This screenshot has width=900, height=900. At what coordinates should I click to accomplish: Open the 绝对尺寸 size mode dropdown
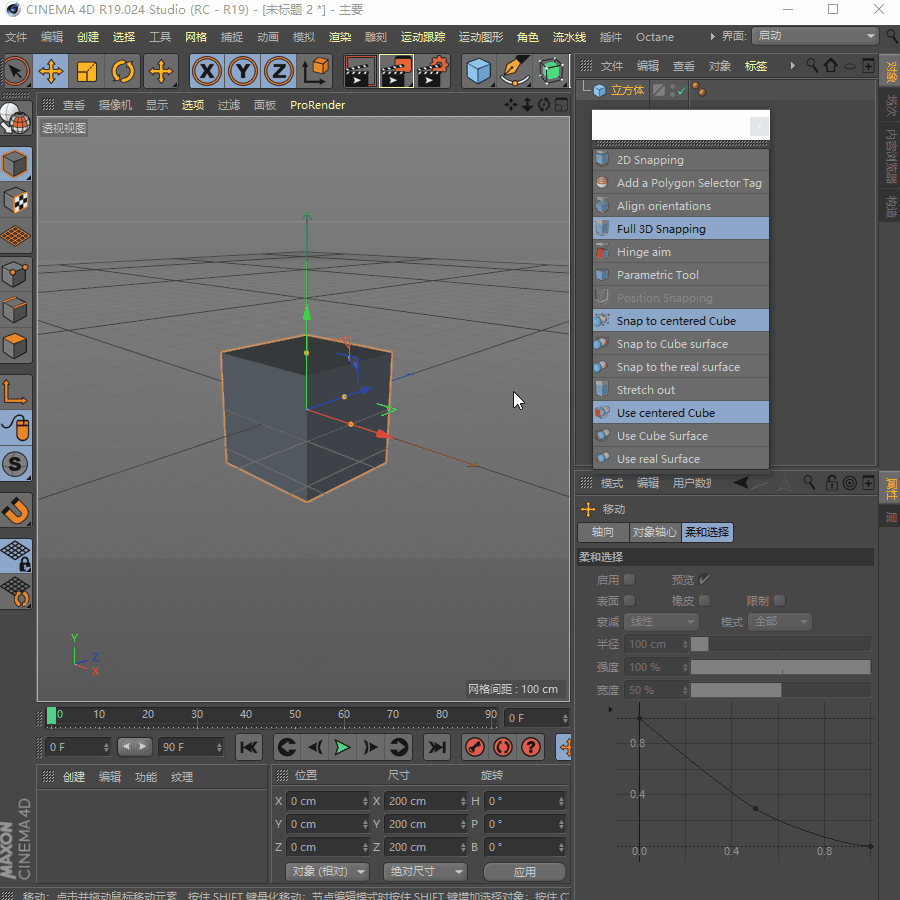click(426, 872)
